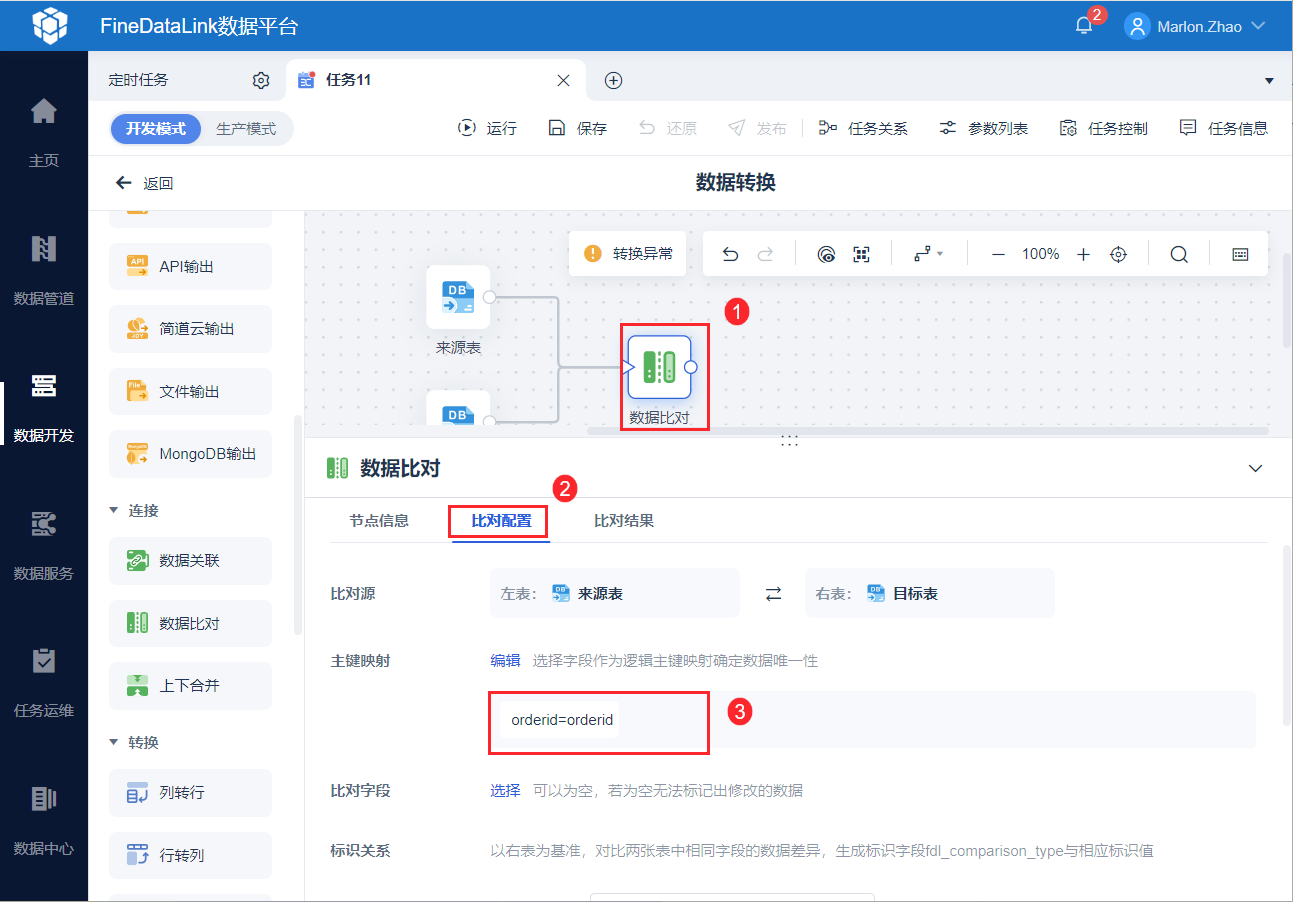Click the FineDataLink logo icon
1293x902 pixels.
[x=50, y=26]
